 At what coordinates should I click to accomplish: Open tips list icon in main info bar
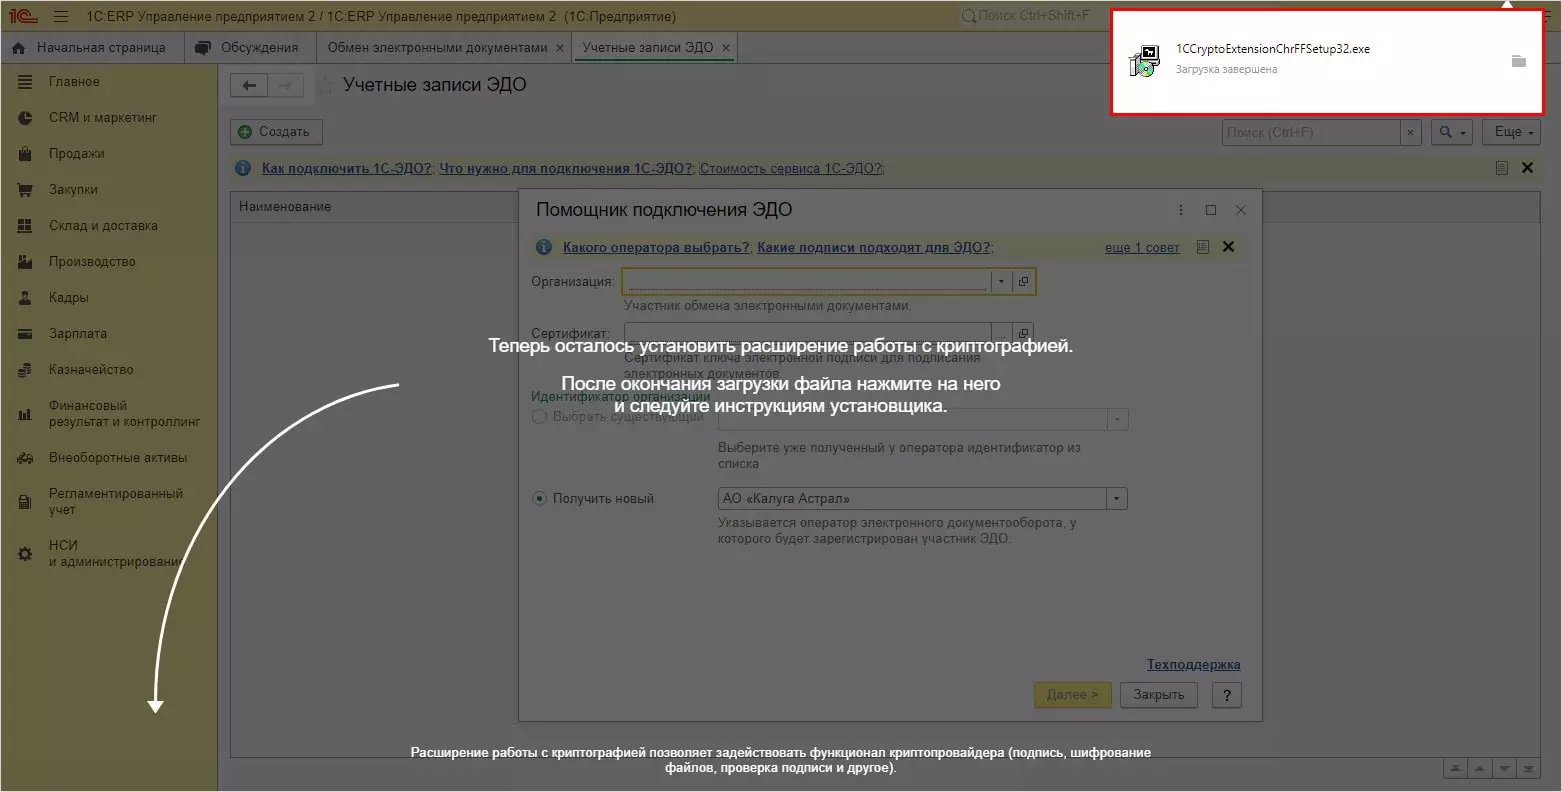tap(1501, 168)
